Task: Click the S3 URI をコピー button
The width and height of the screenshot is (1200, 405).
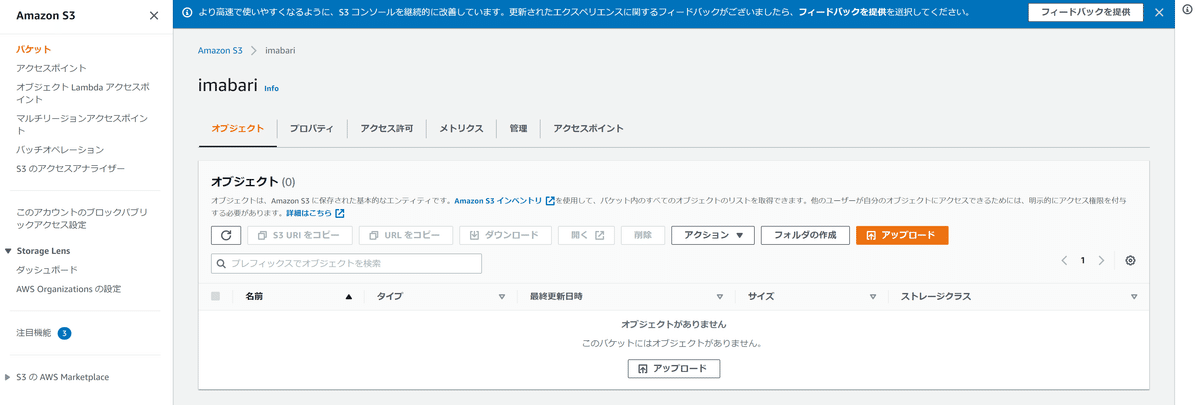Action: pyautogui.click(x=299, y=235)
